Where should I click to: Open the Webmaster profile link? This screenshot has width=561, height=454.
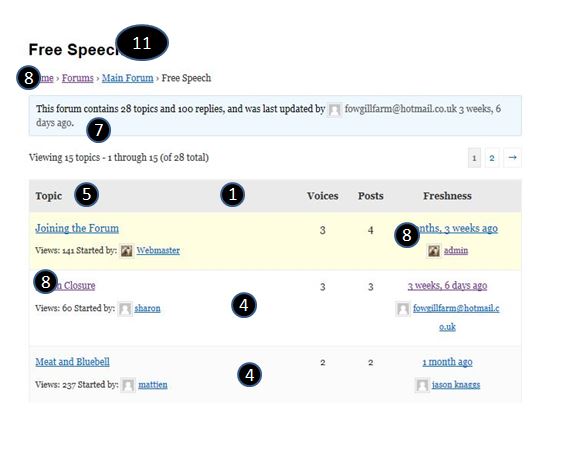pyautogui.click(x=158, y=250)
